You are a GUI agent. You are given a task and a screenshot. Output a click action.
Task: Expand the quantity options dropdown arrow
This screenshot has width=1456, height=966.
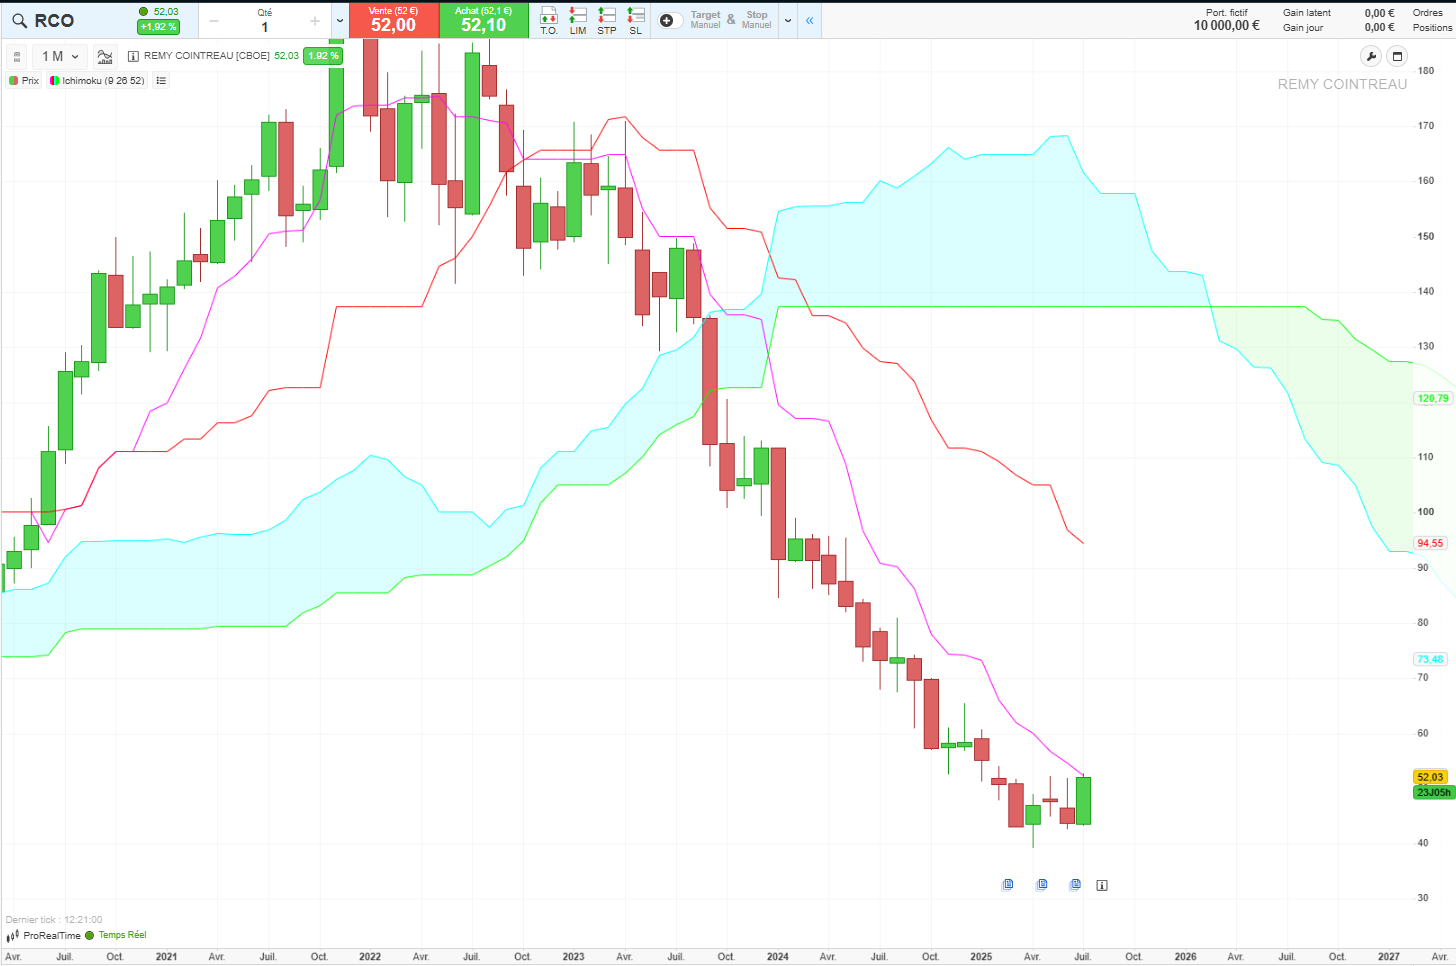point(340,20)
